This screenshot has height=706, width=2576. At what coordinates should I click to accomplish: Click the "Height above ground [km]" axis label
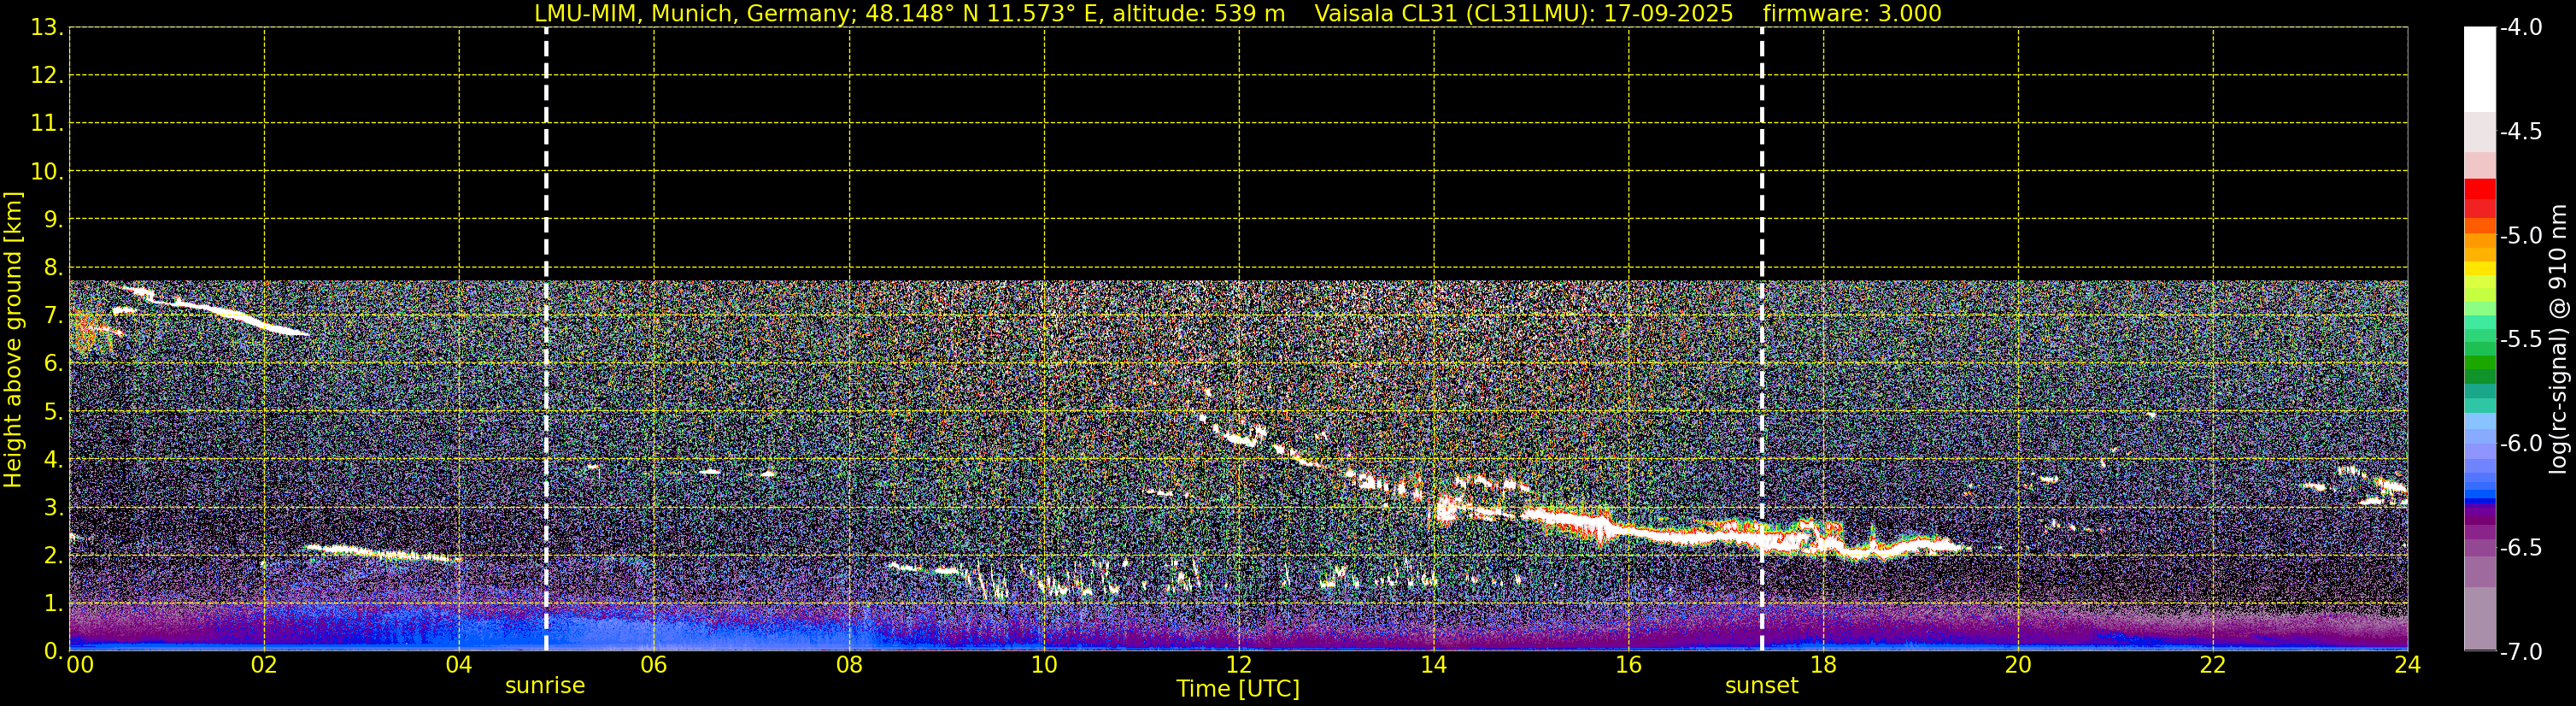tap(13, 340)
